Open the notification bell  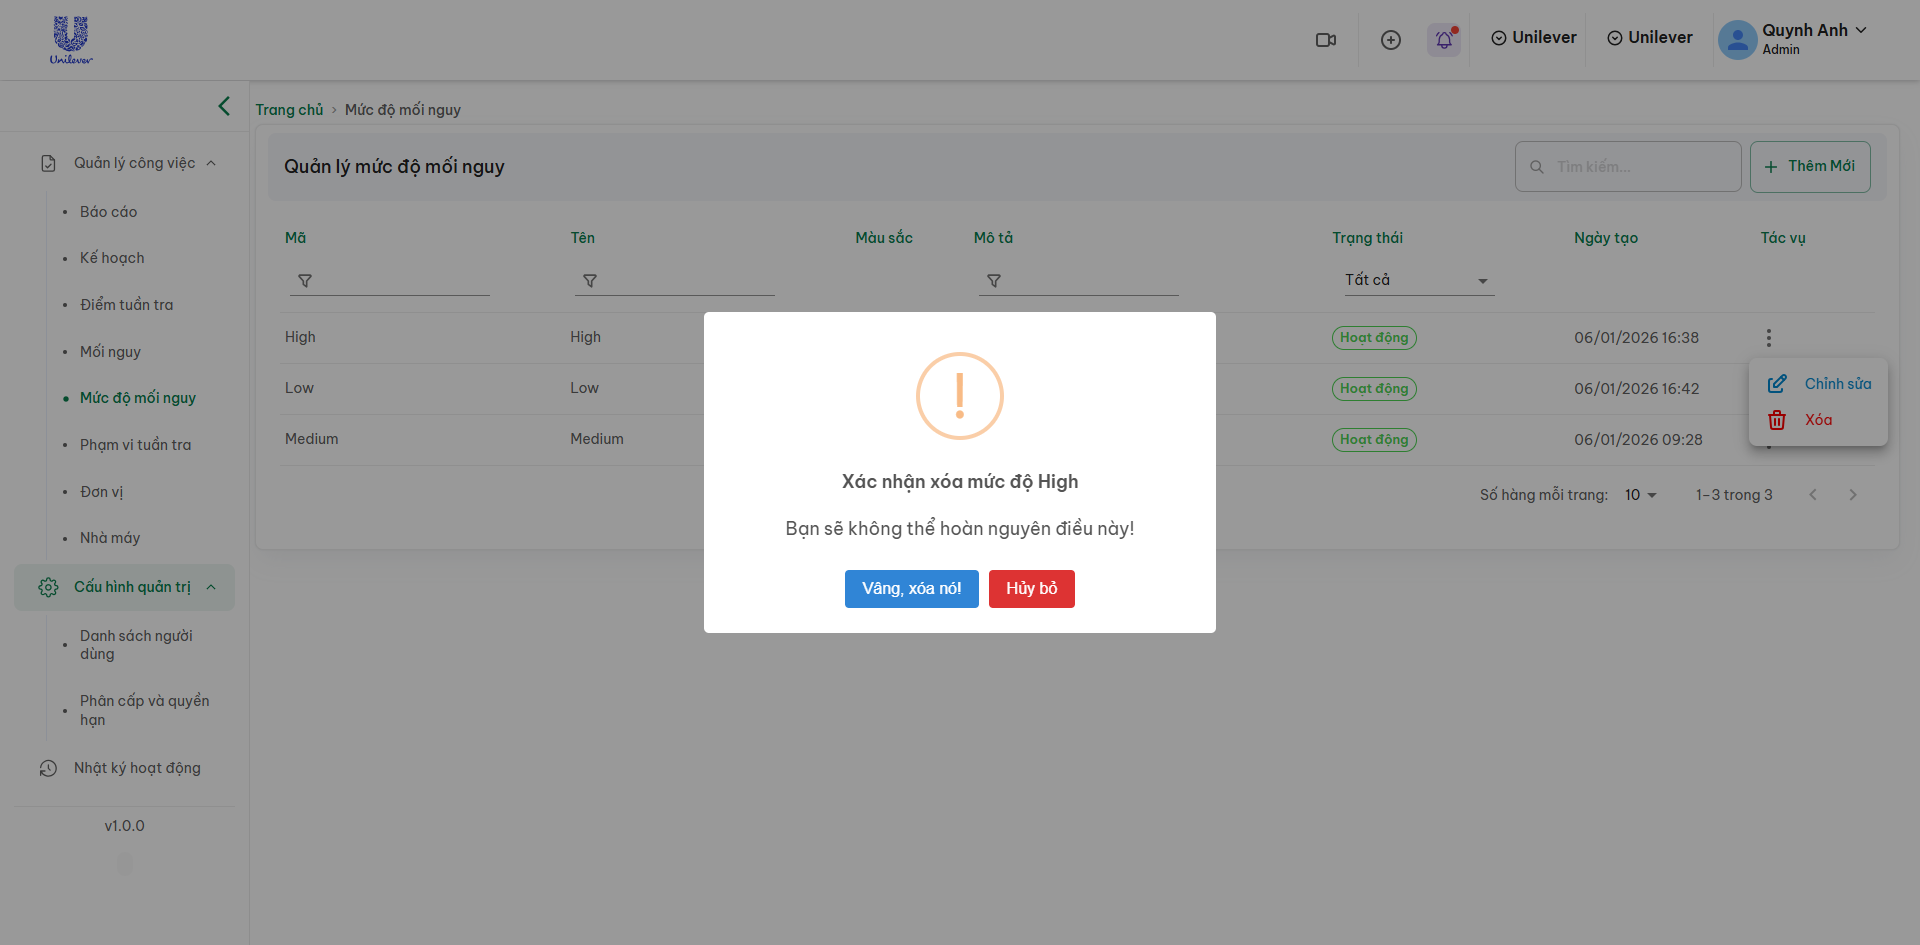tap(1444, 40)
